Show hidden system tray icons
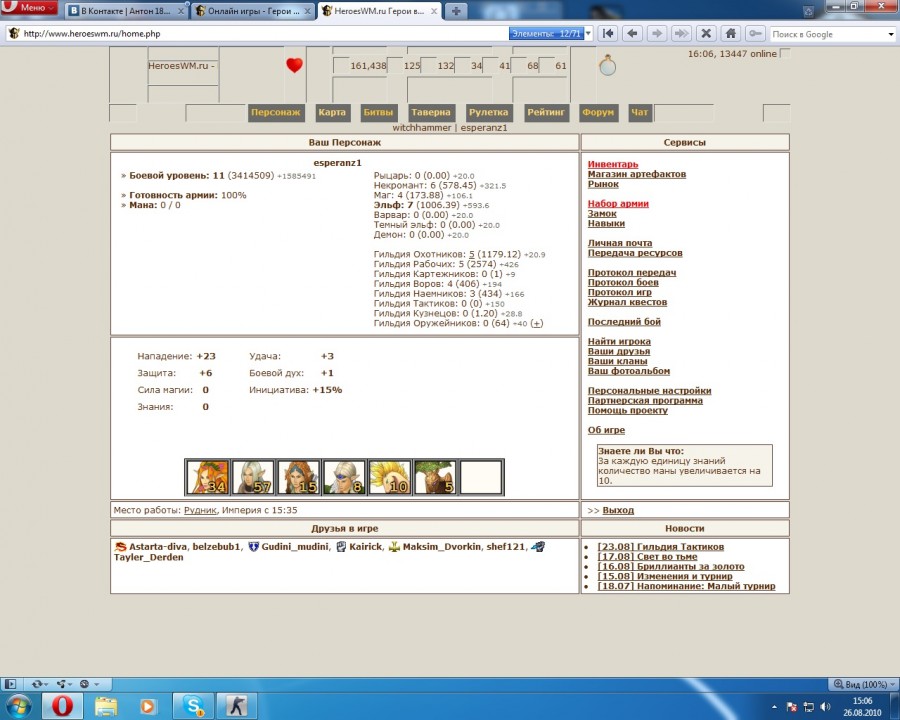 coord(774,707)
